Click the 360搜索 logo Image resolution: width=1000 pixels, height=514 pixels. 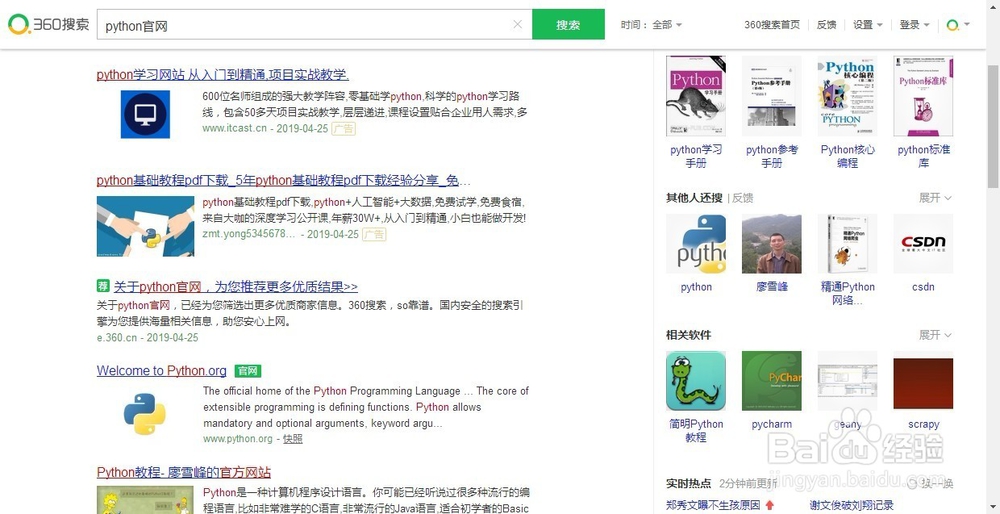48,24
